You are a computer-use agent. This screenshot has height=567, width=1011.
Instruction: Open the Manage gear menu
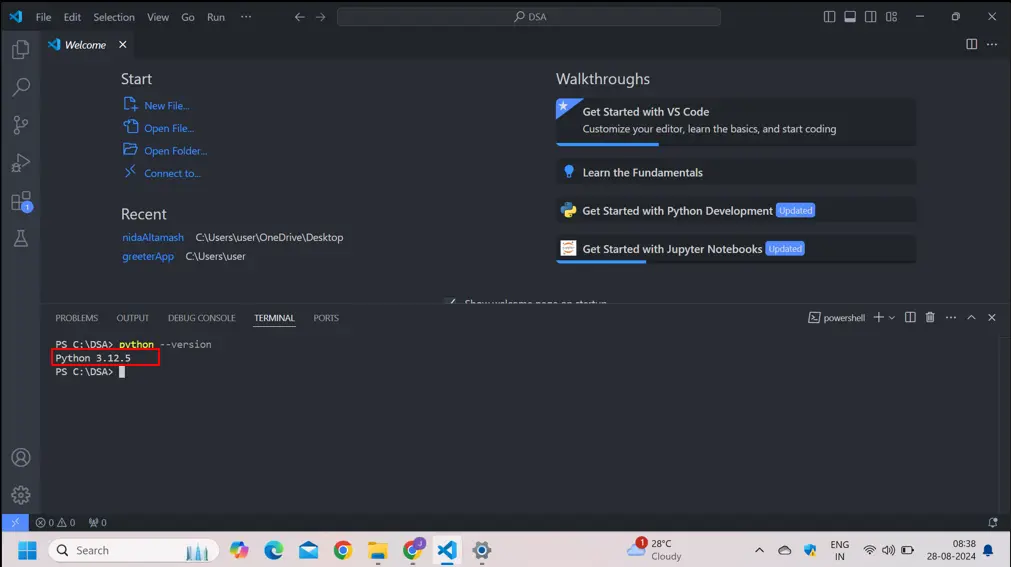click(21, 495)
